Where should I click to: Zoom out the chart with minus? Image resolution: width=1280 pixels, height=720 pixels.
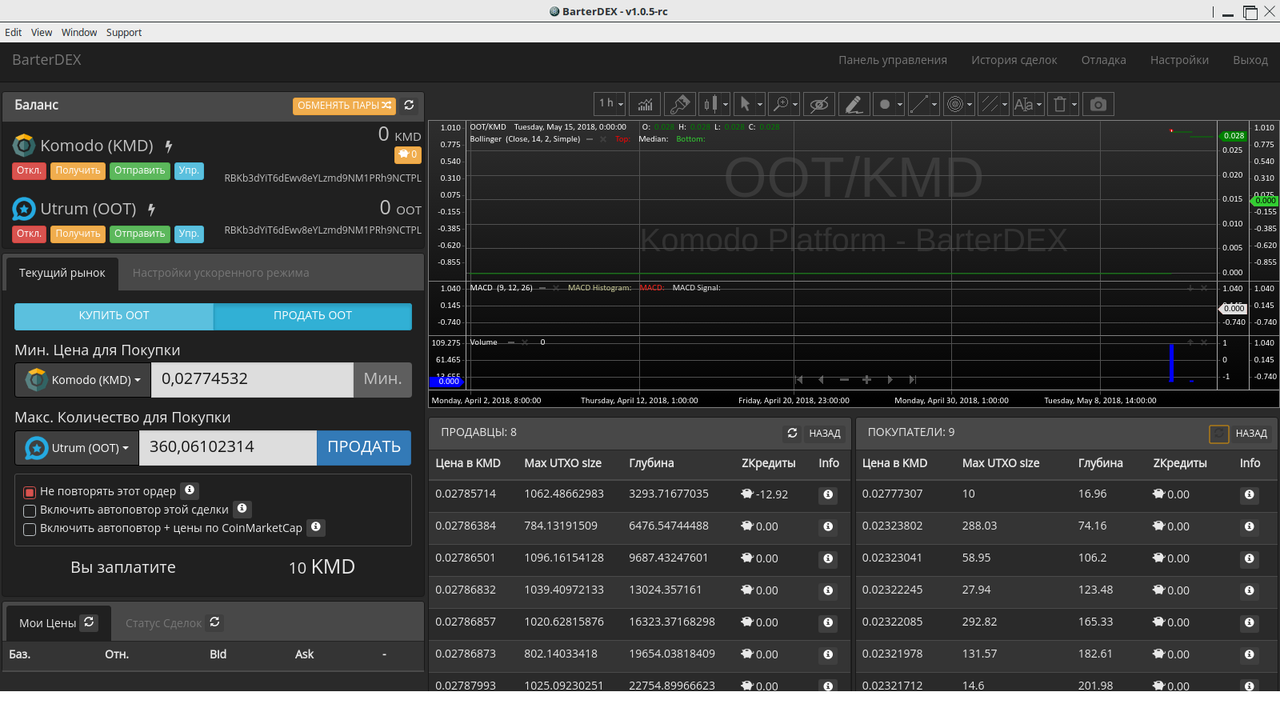coord(844,380)
